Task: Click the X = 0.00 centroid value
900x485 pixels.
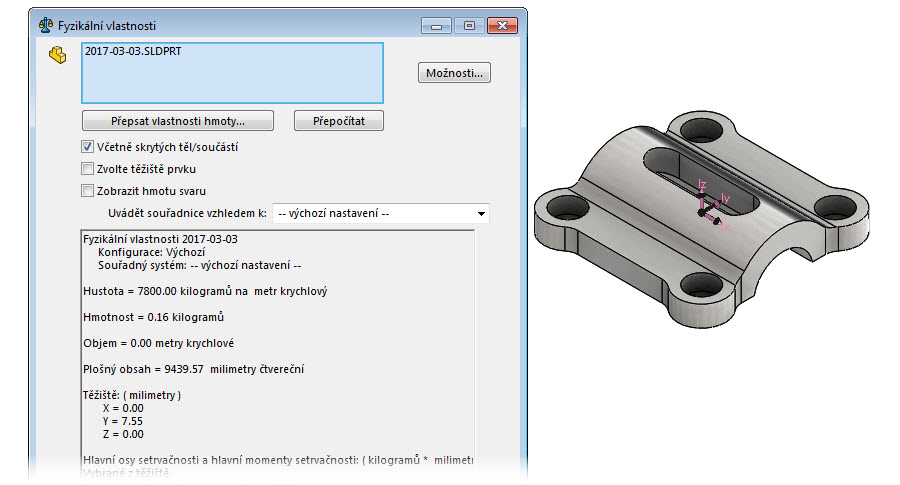Action: point(123,408)
